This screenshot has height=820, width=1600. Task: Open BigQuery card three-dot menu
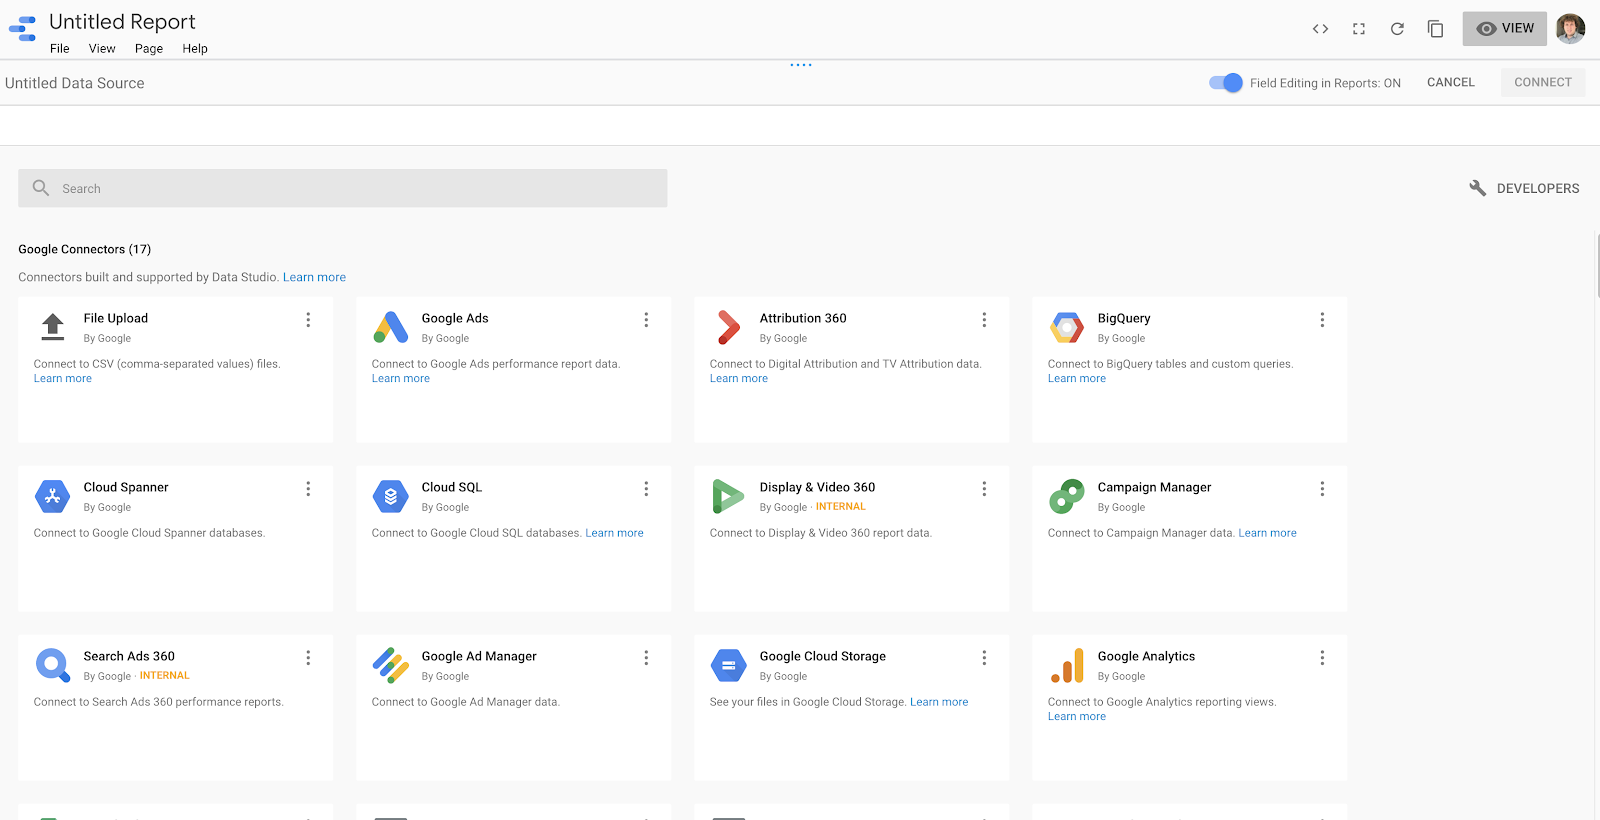pyautogui.click(x=1322, y=320)
